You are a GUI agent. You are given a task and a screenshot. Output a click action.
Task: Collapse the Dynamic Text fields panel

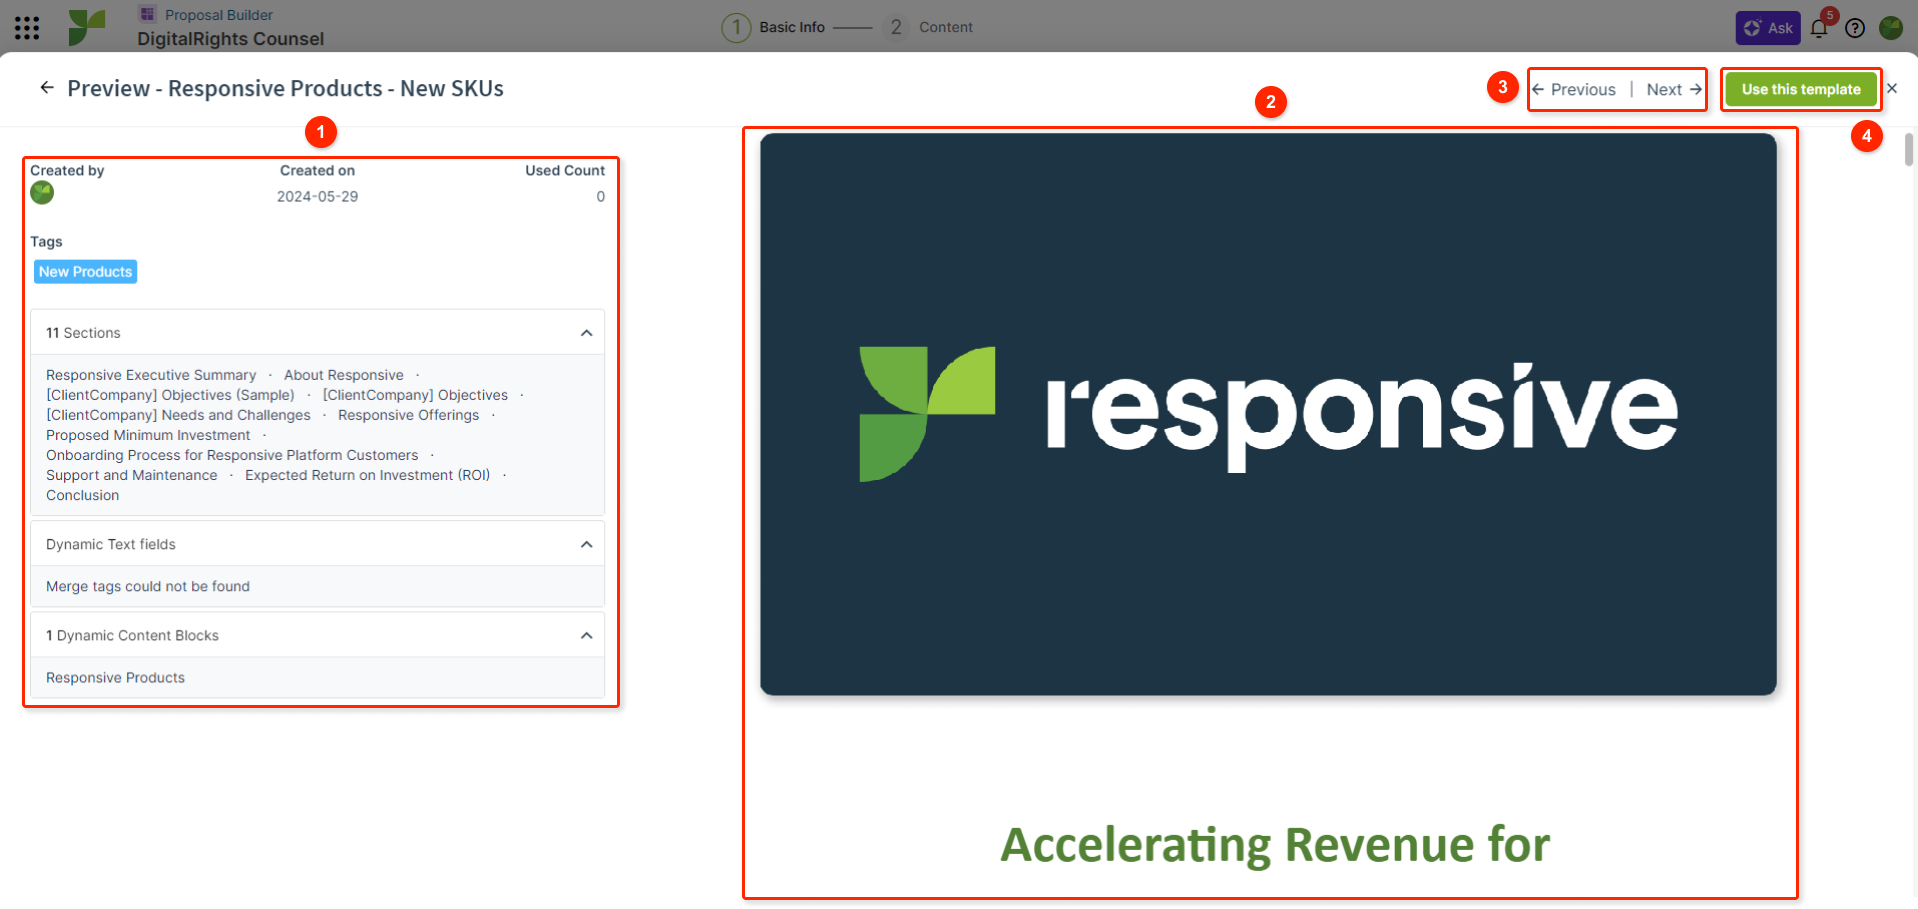[586, 544]
